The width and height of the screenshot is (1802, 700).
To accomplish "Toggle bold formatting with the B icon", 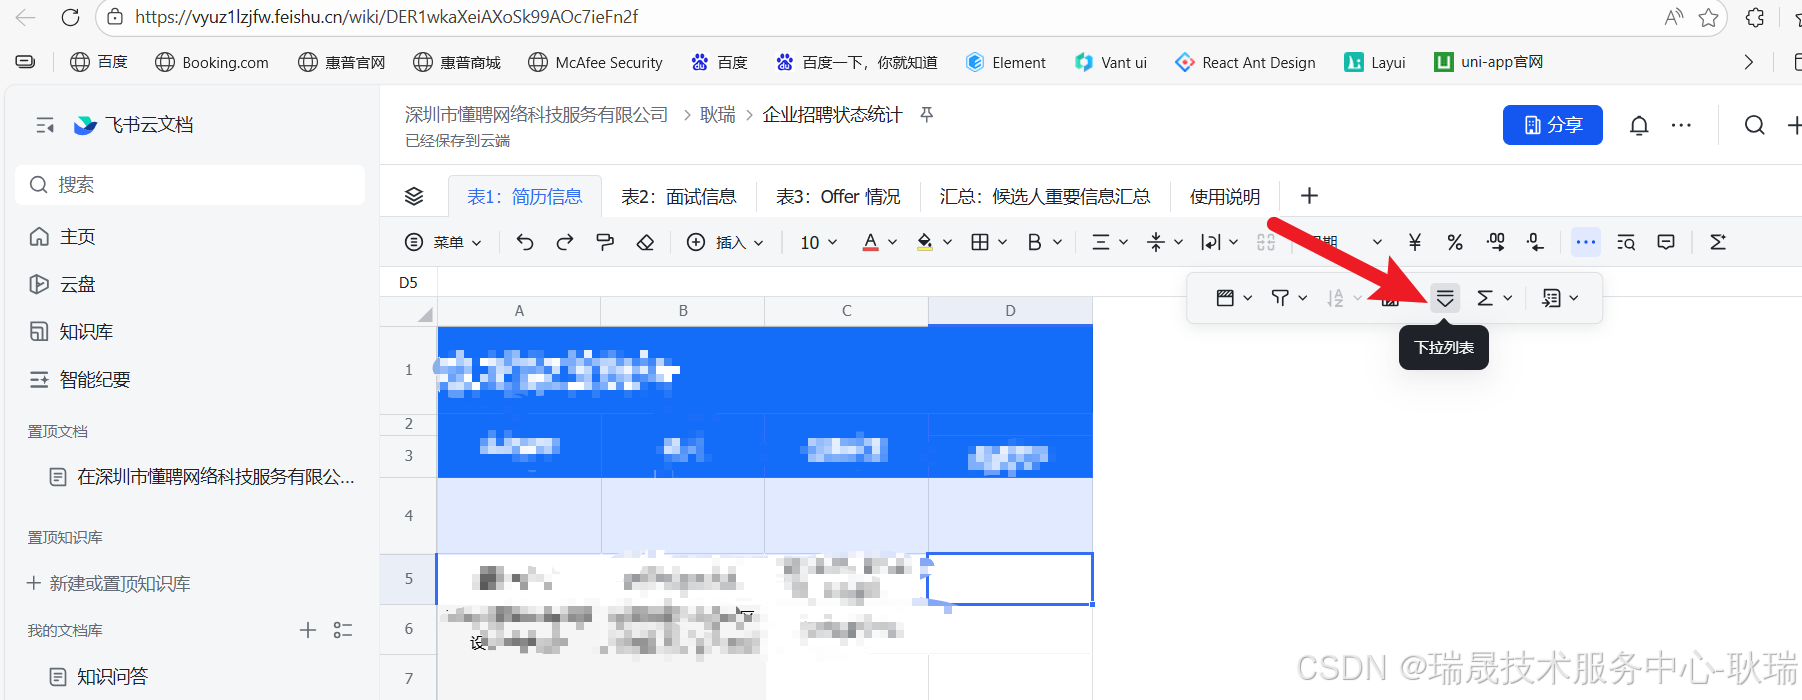I will 1035,242.
